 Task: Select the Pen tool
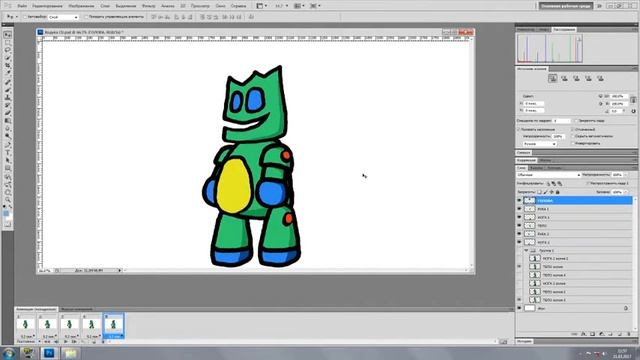[x=7, y=145]
